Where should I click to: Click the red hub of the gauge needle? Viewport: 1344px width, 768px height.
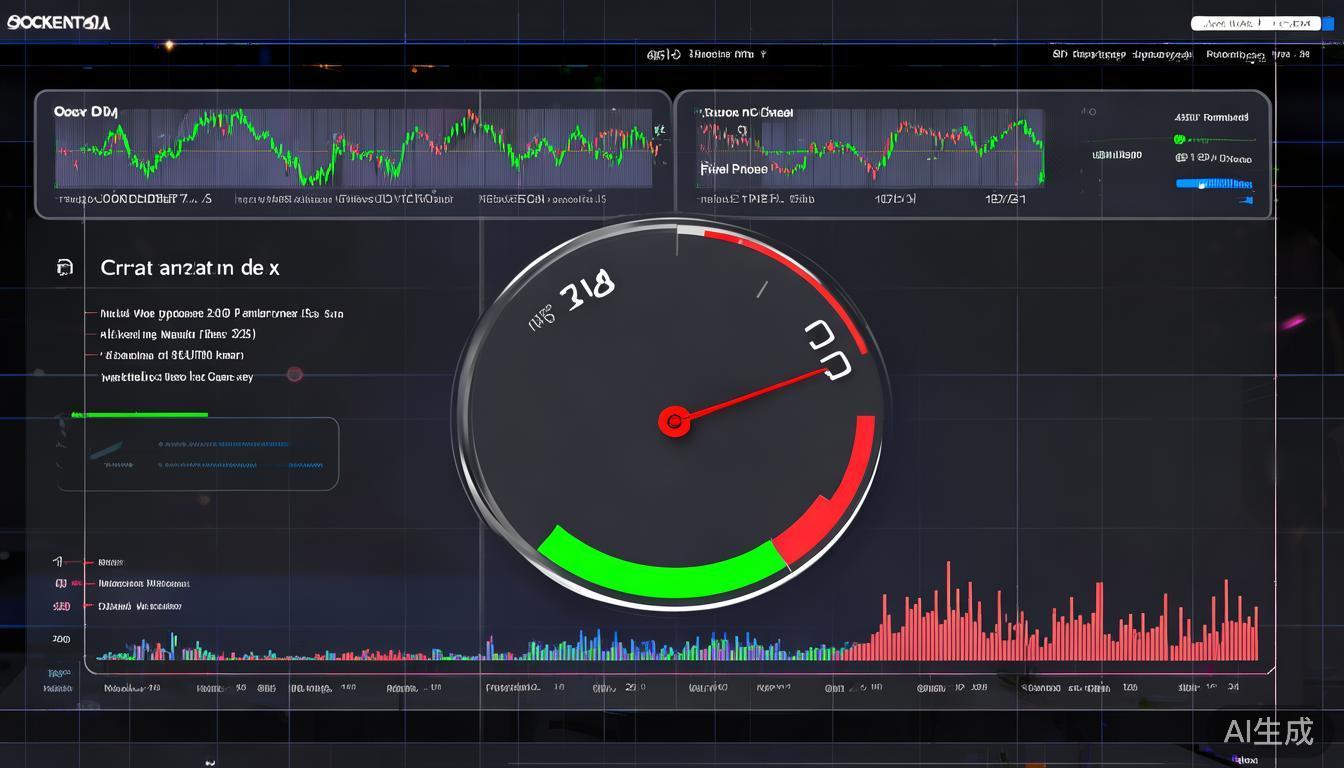[x=674, y=421]
